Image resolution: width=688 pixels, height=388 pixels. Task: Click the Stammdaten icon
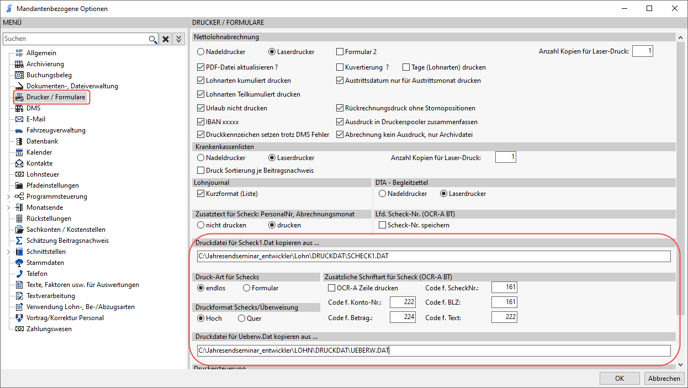tap(19, 262)
